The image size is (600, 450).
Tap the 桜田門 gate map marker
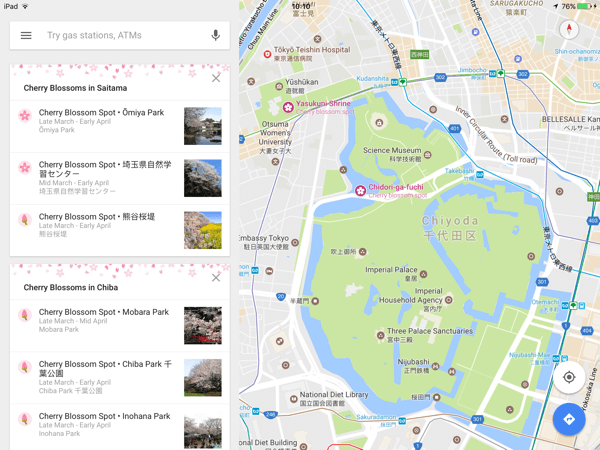pyautogui.click(x=436, y=397)
